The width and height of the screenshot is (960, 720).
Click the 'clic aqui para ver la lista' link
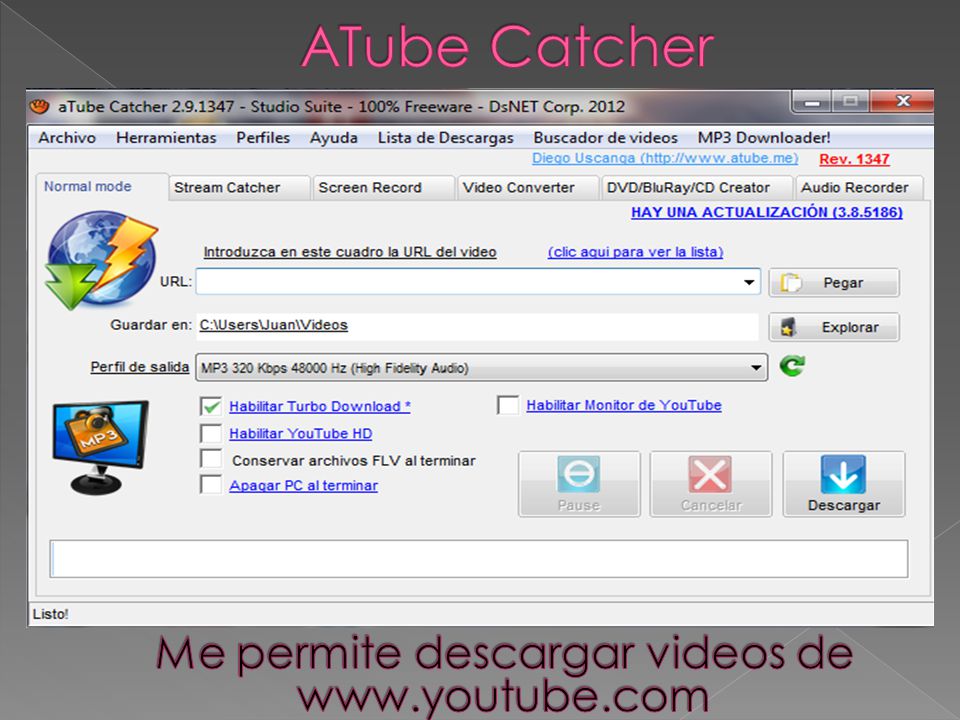click(636, 252)
